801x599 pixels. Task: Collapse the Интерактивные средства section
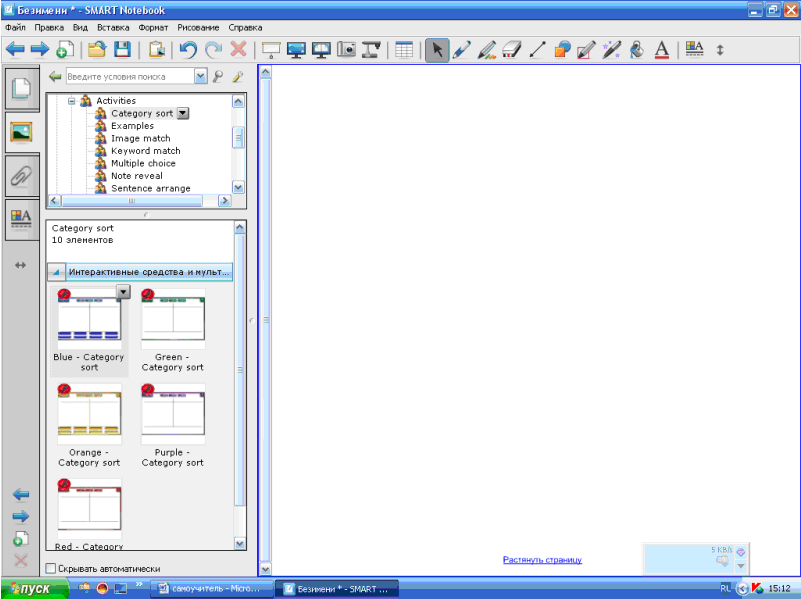point(57,271)
